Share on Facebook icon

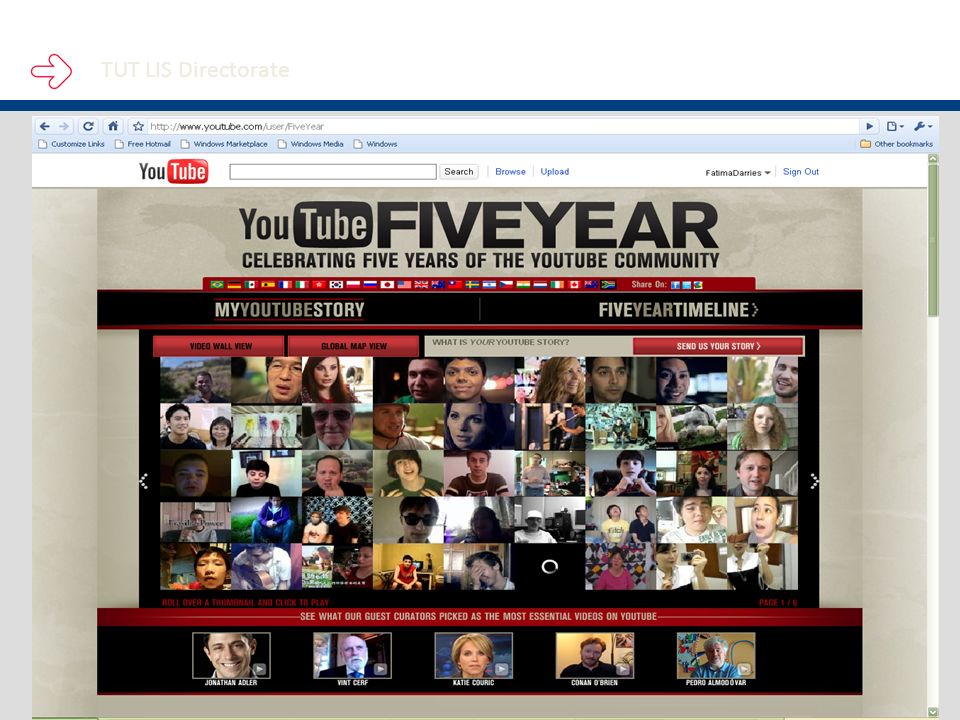(x=675, y=285)
